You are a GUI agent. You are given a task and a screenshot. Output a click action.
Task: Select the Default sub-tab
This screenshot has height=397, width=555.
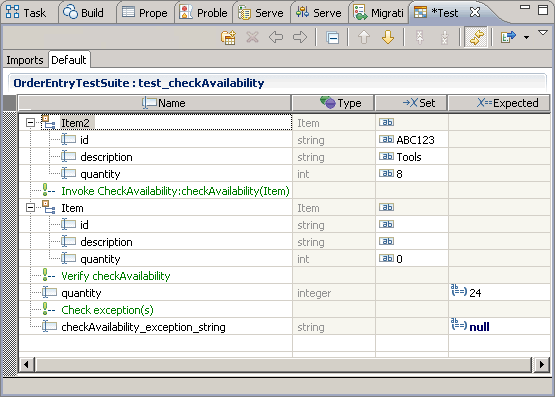[x=69, y=60]
